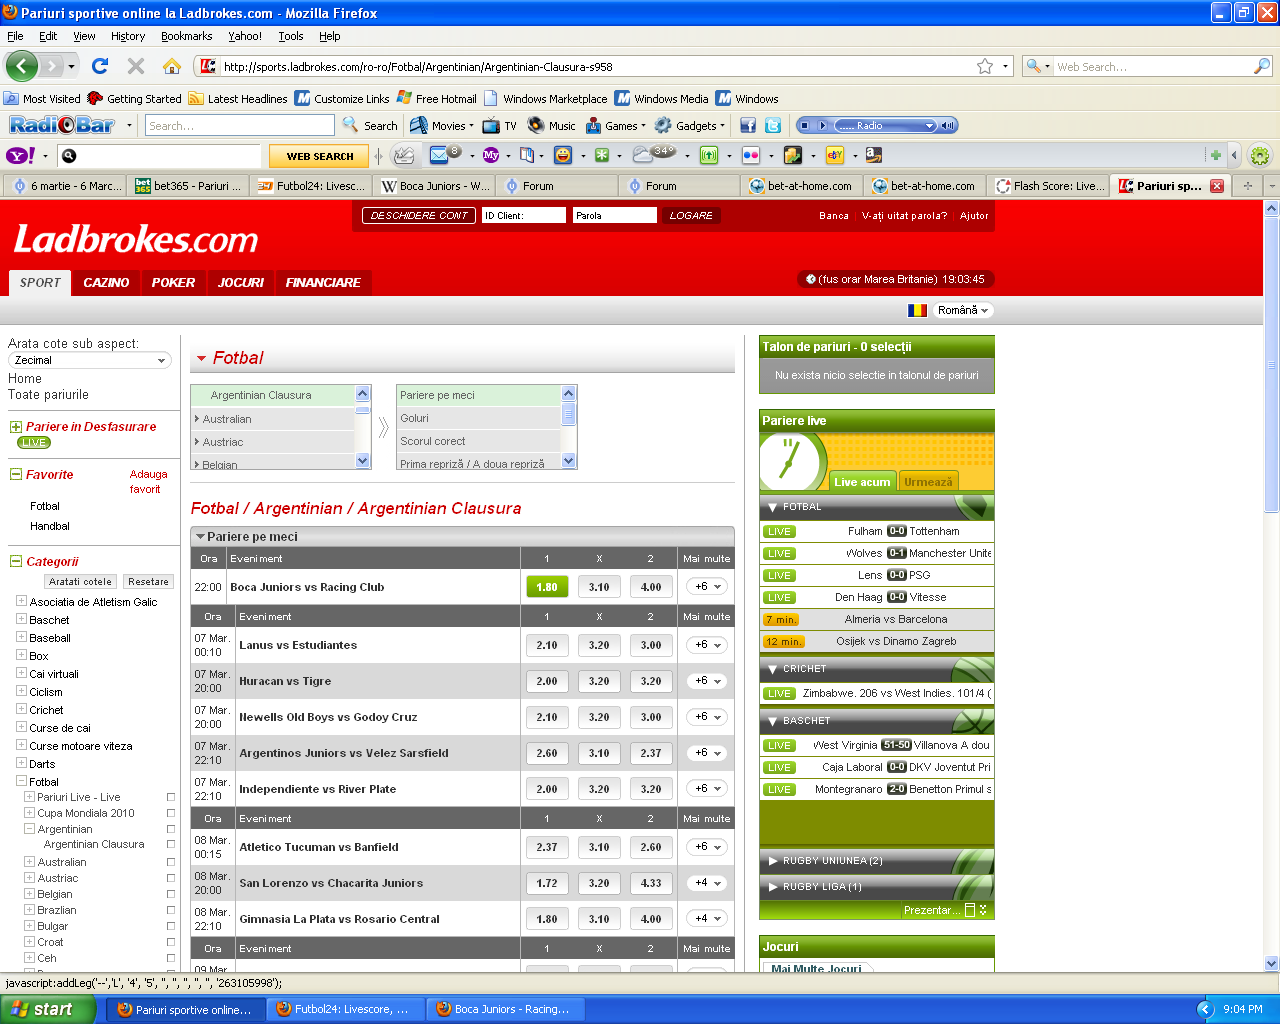Go back with the browser Back arrow

point(22,66)
